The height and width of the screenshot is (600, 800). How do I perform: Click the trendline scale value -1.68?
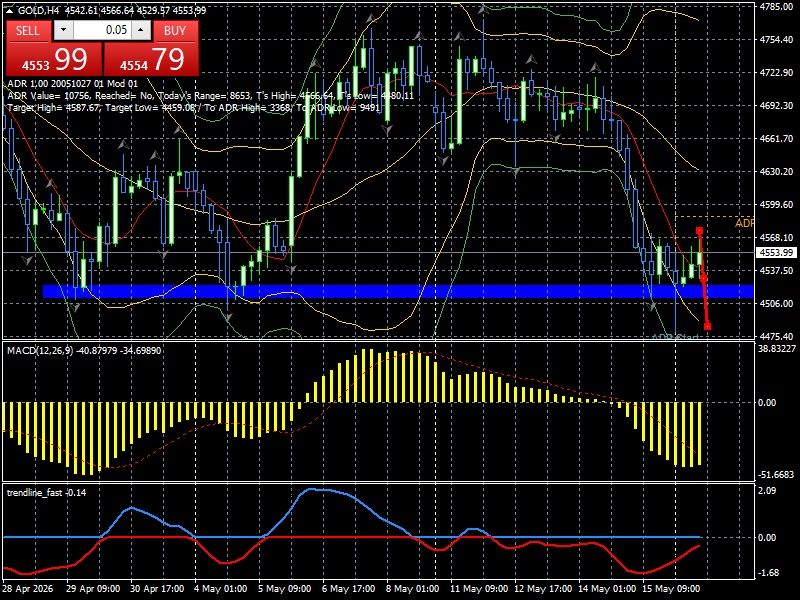[x=768, y=572]
